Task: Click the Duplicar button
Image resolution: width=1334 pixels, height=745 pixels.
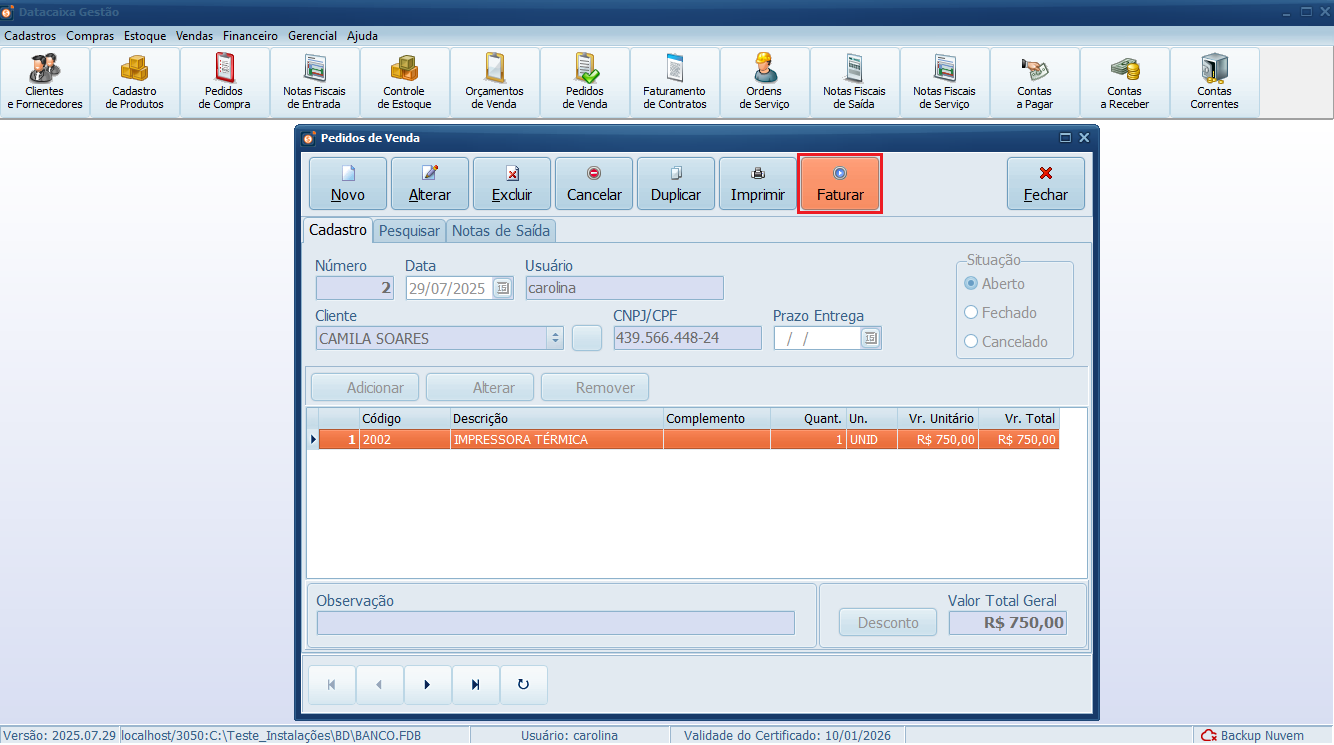Action: pos(676,184)
